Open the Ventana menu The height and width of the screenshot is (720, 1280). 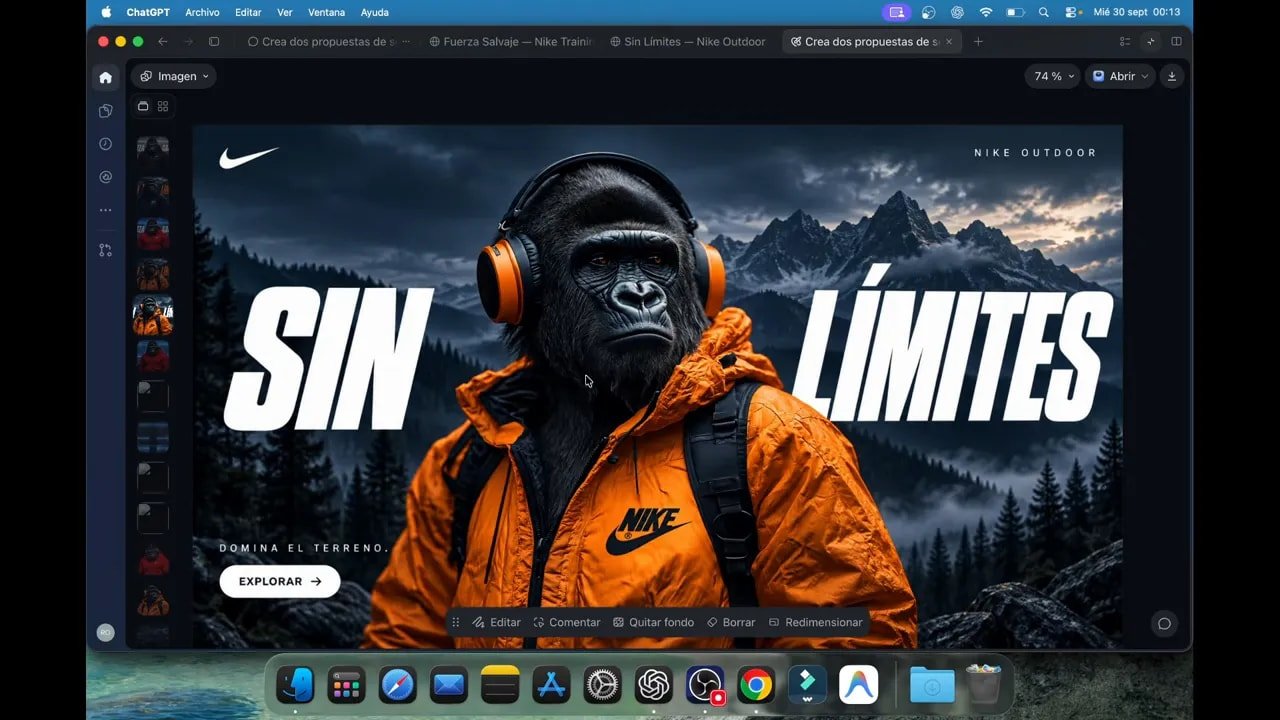[x=326, y=12]
